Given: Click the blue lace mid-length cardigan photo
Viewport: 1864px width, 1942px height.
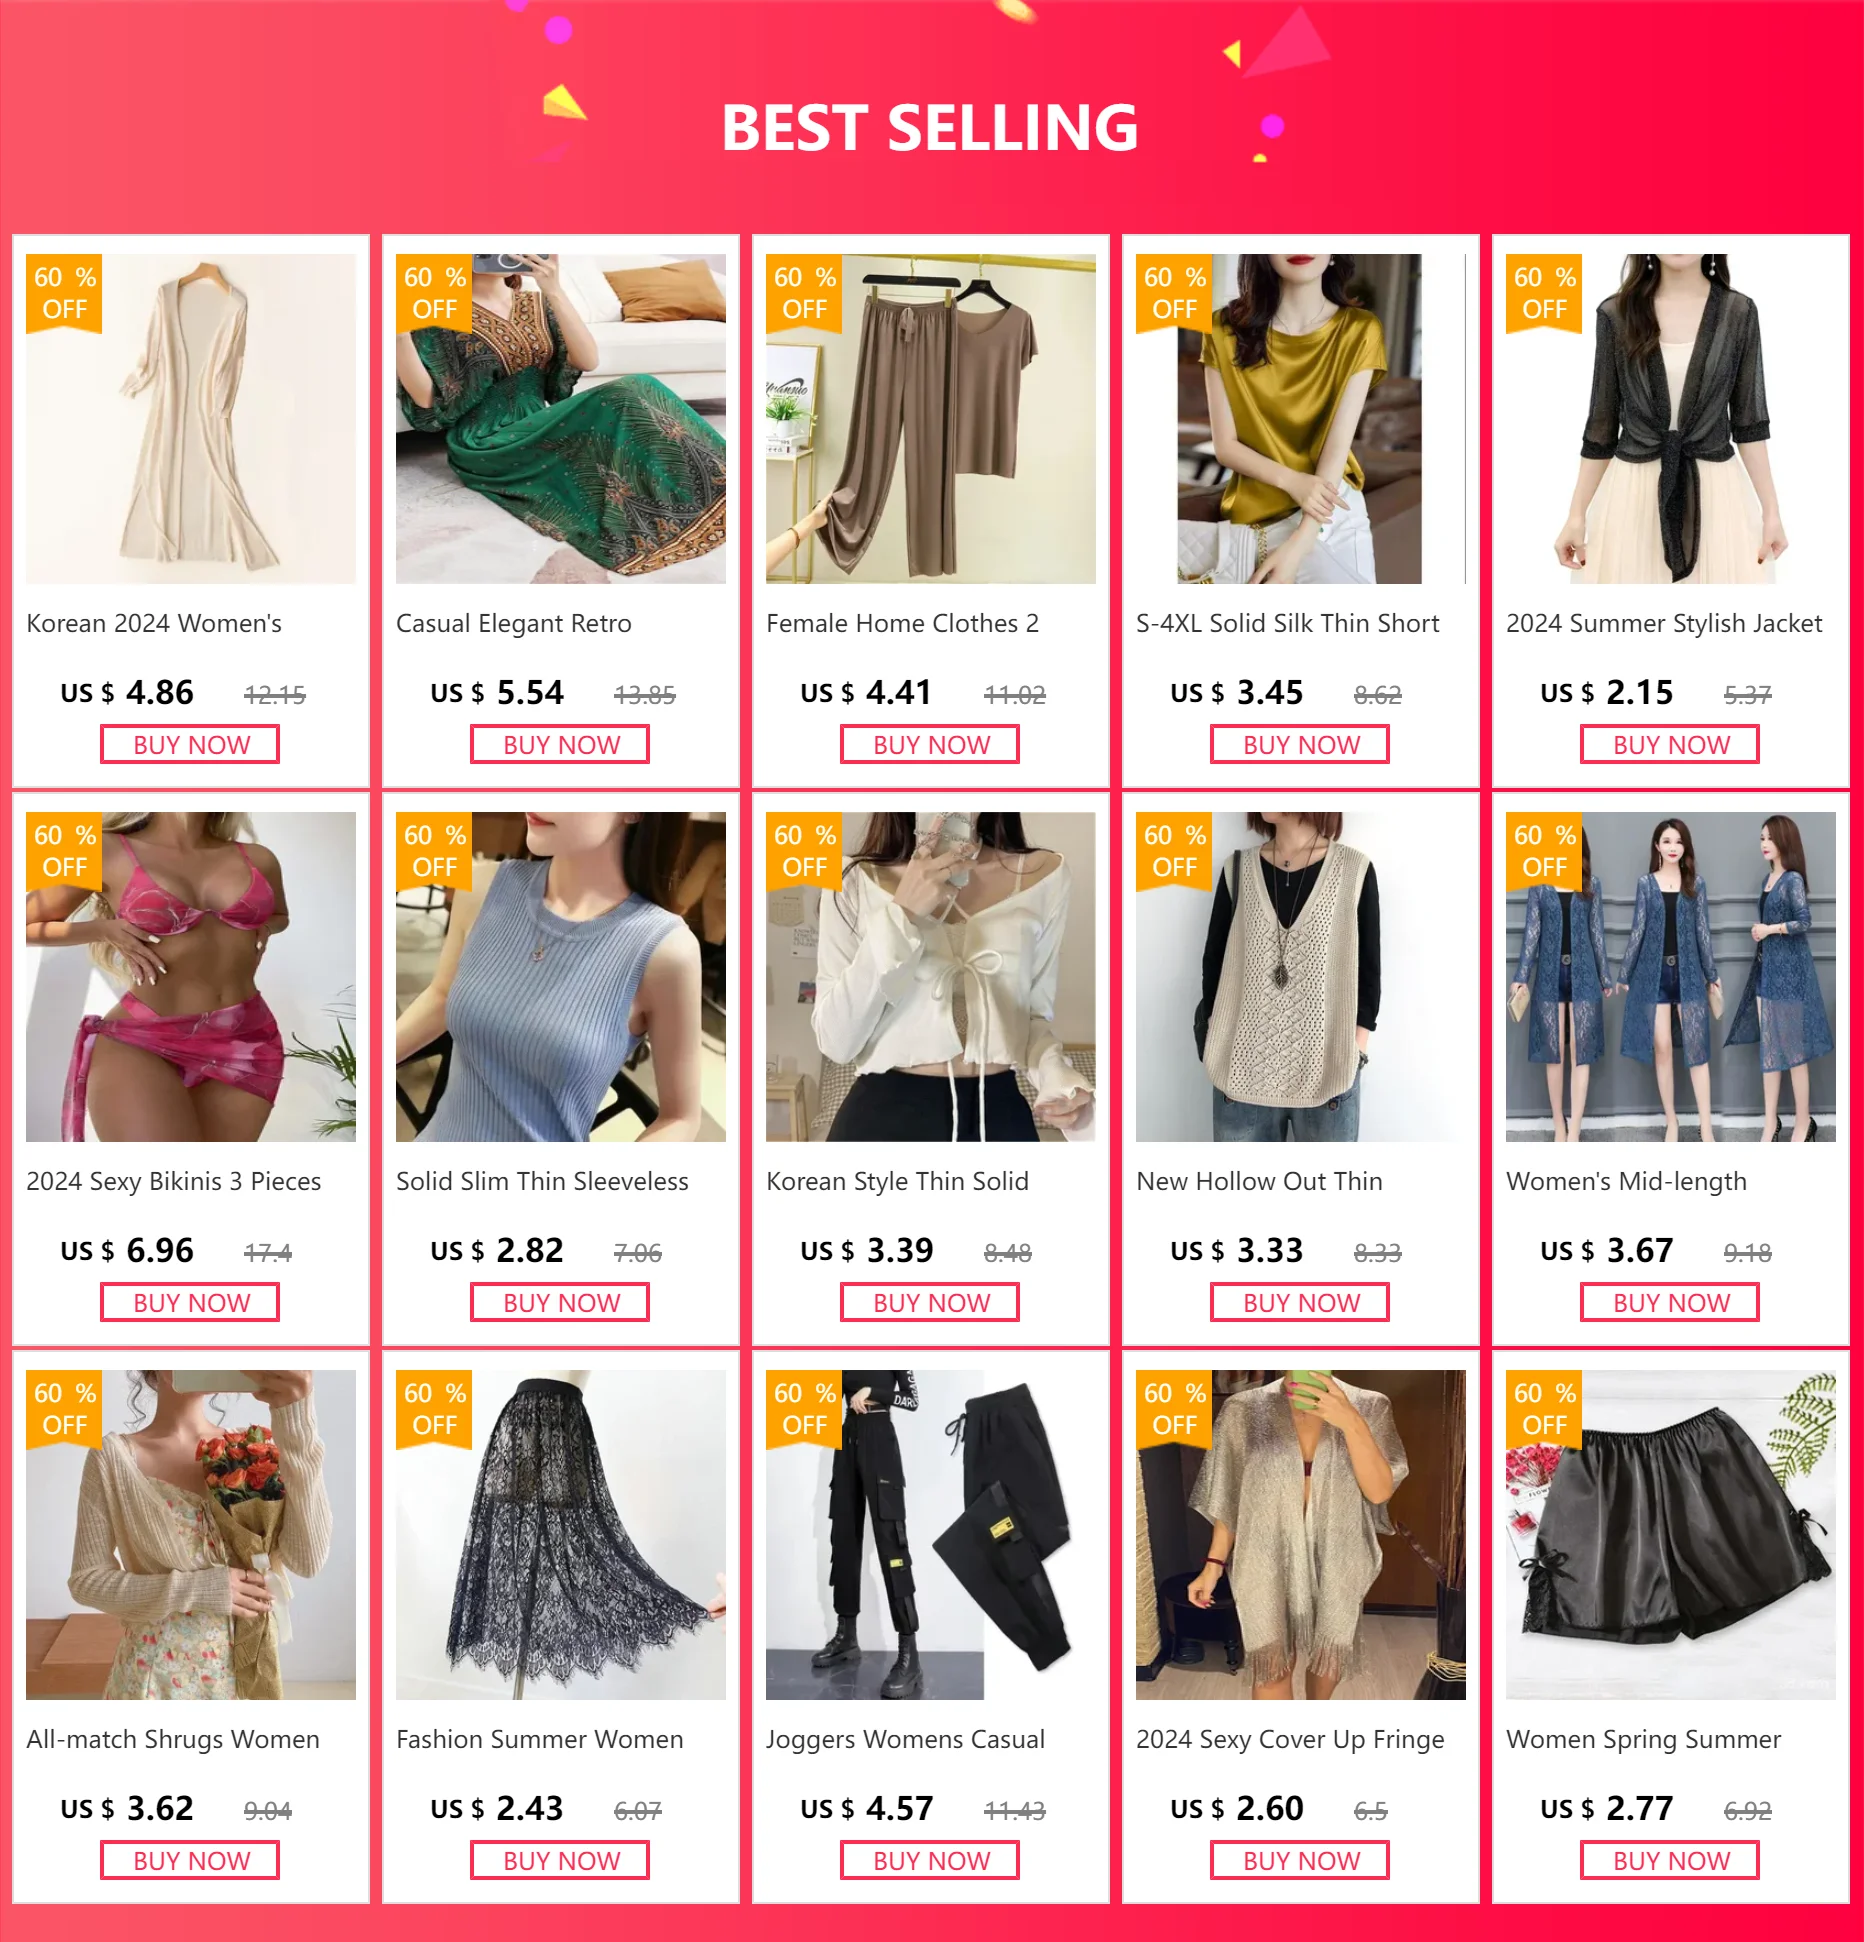Looking at the screenshot, I should 1671,976.
